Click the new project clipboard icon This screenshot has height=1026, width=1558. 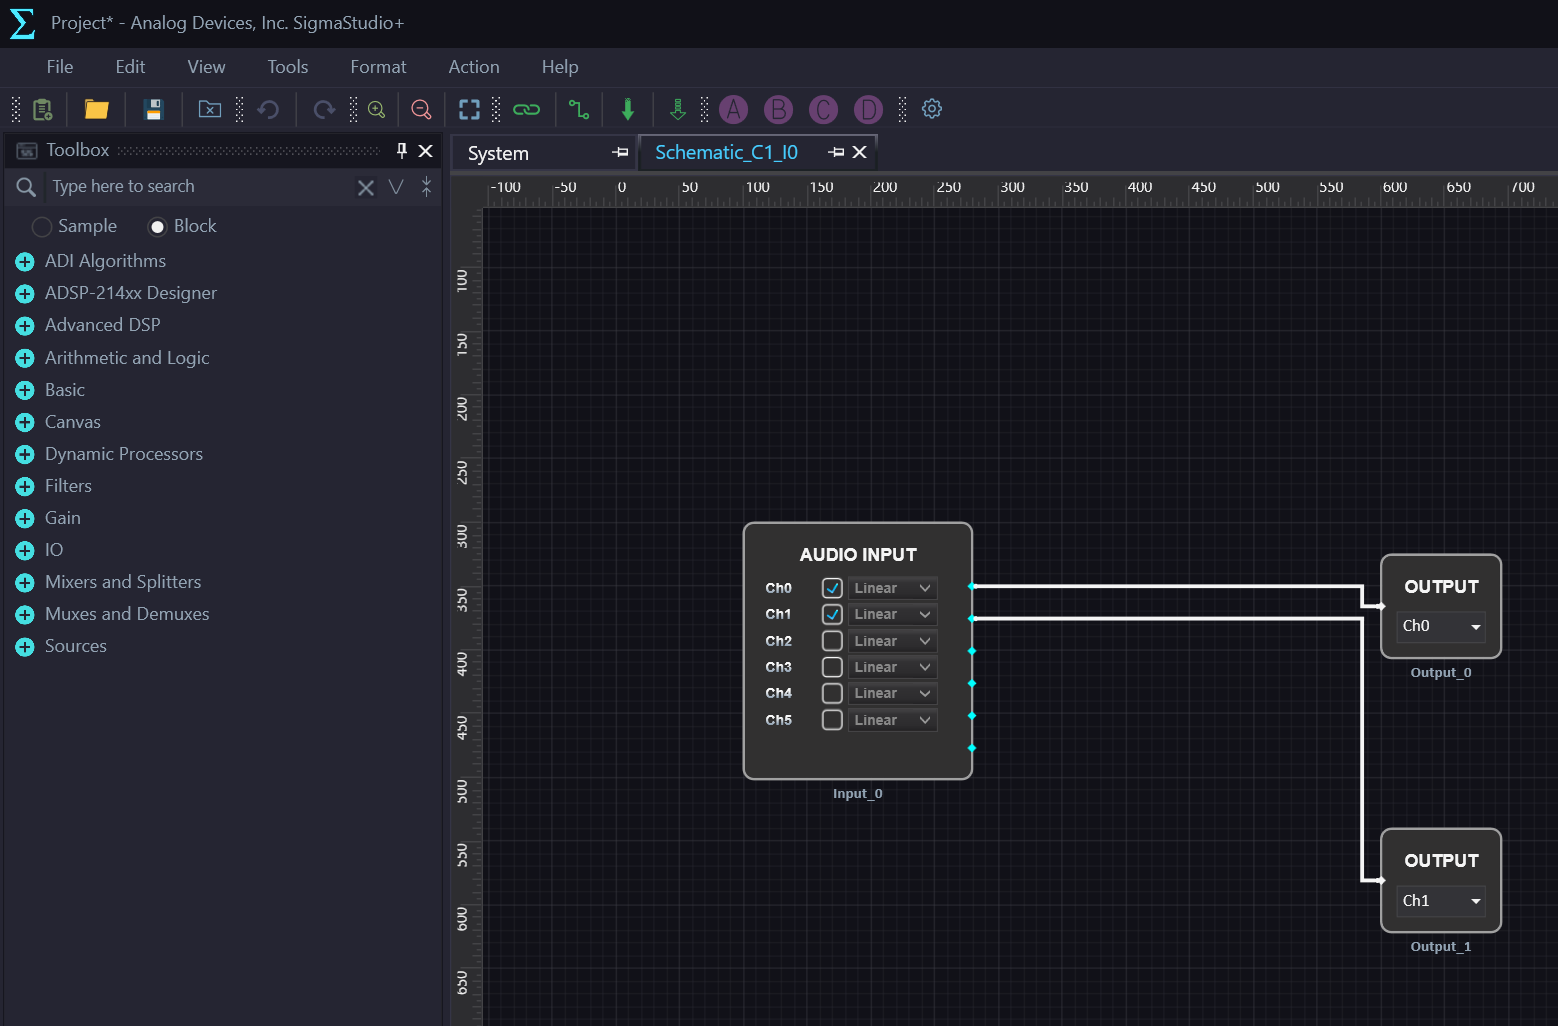click(43, 109)
